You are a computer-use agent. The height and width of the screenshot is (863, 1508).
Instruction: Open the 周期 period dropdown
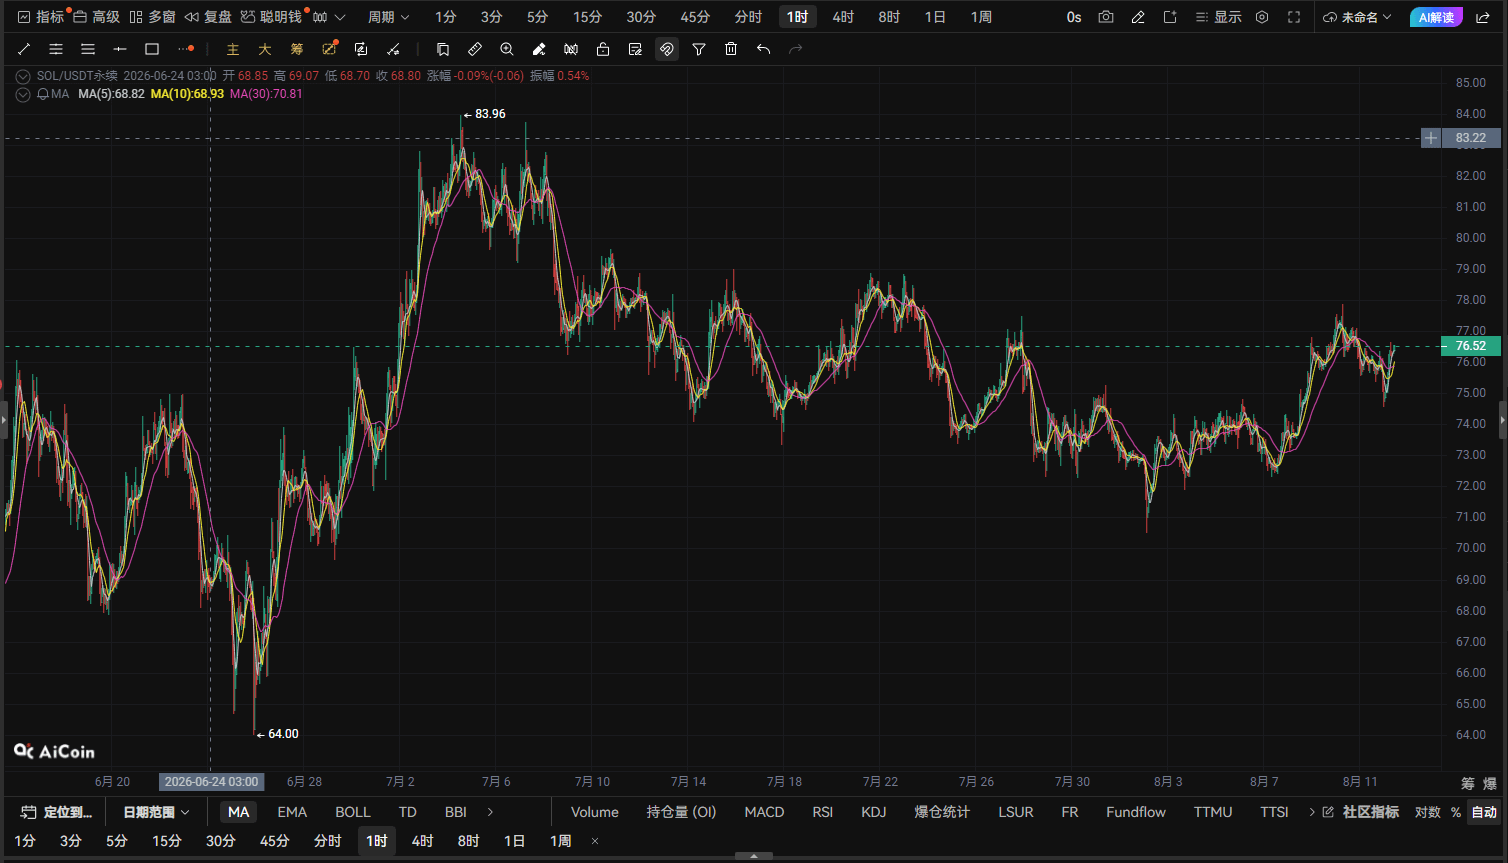389,17
